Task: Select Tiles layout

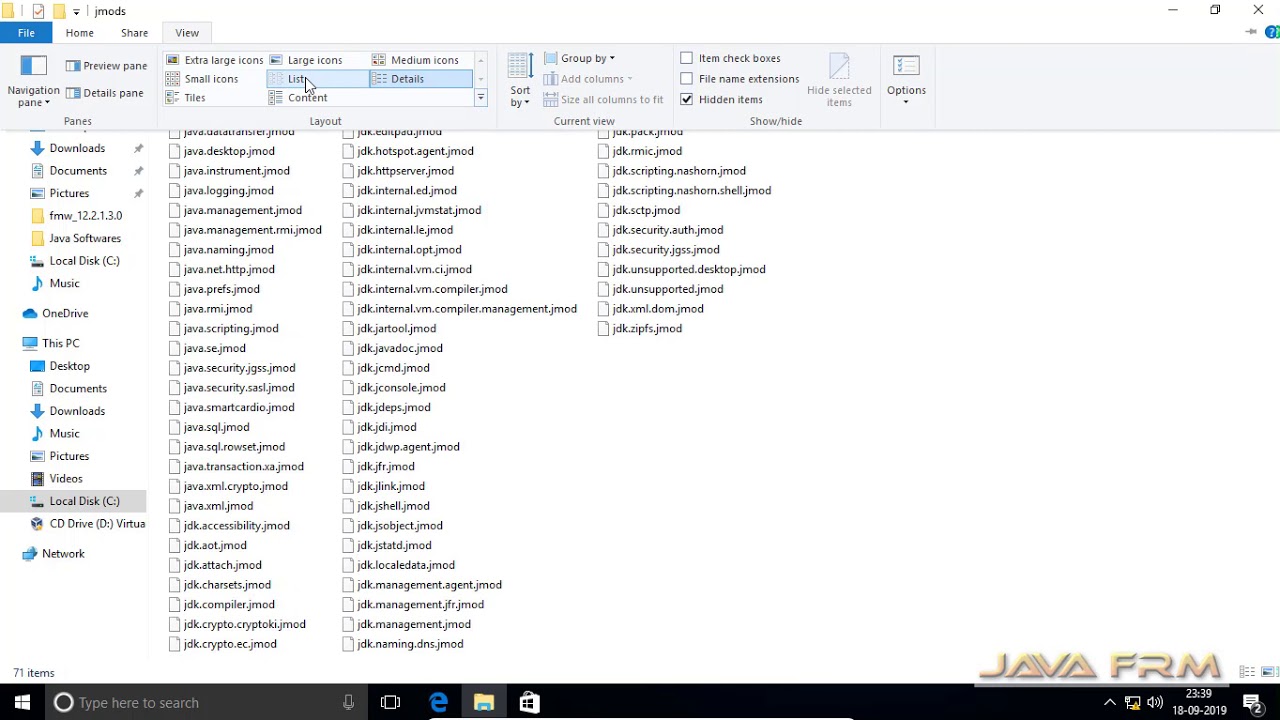Action: click(186, 98)
